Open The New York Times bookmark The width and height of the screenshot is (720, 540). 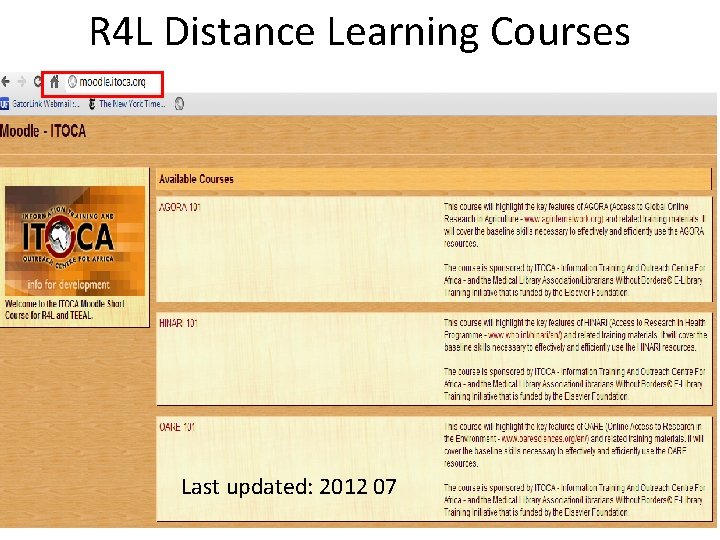click(132, 104)
